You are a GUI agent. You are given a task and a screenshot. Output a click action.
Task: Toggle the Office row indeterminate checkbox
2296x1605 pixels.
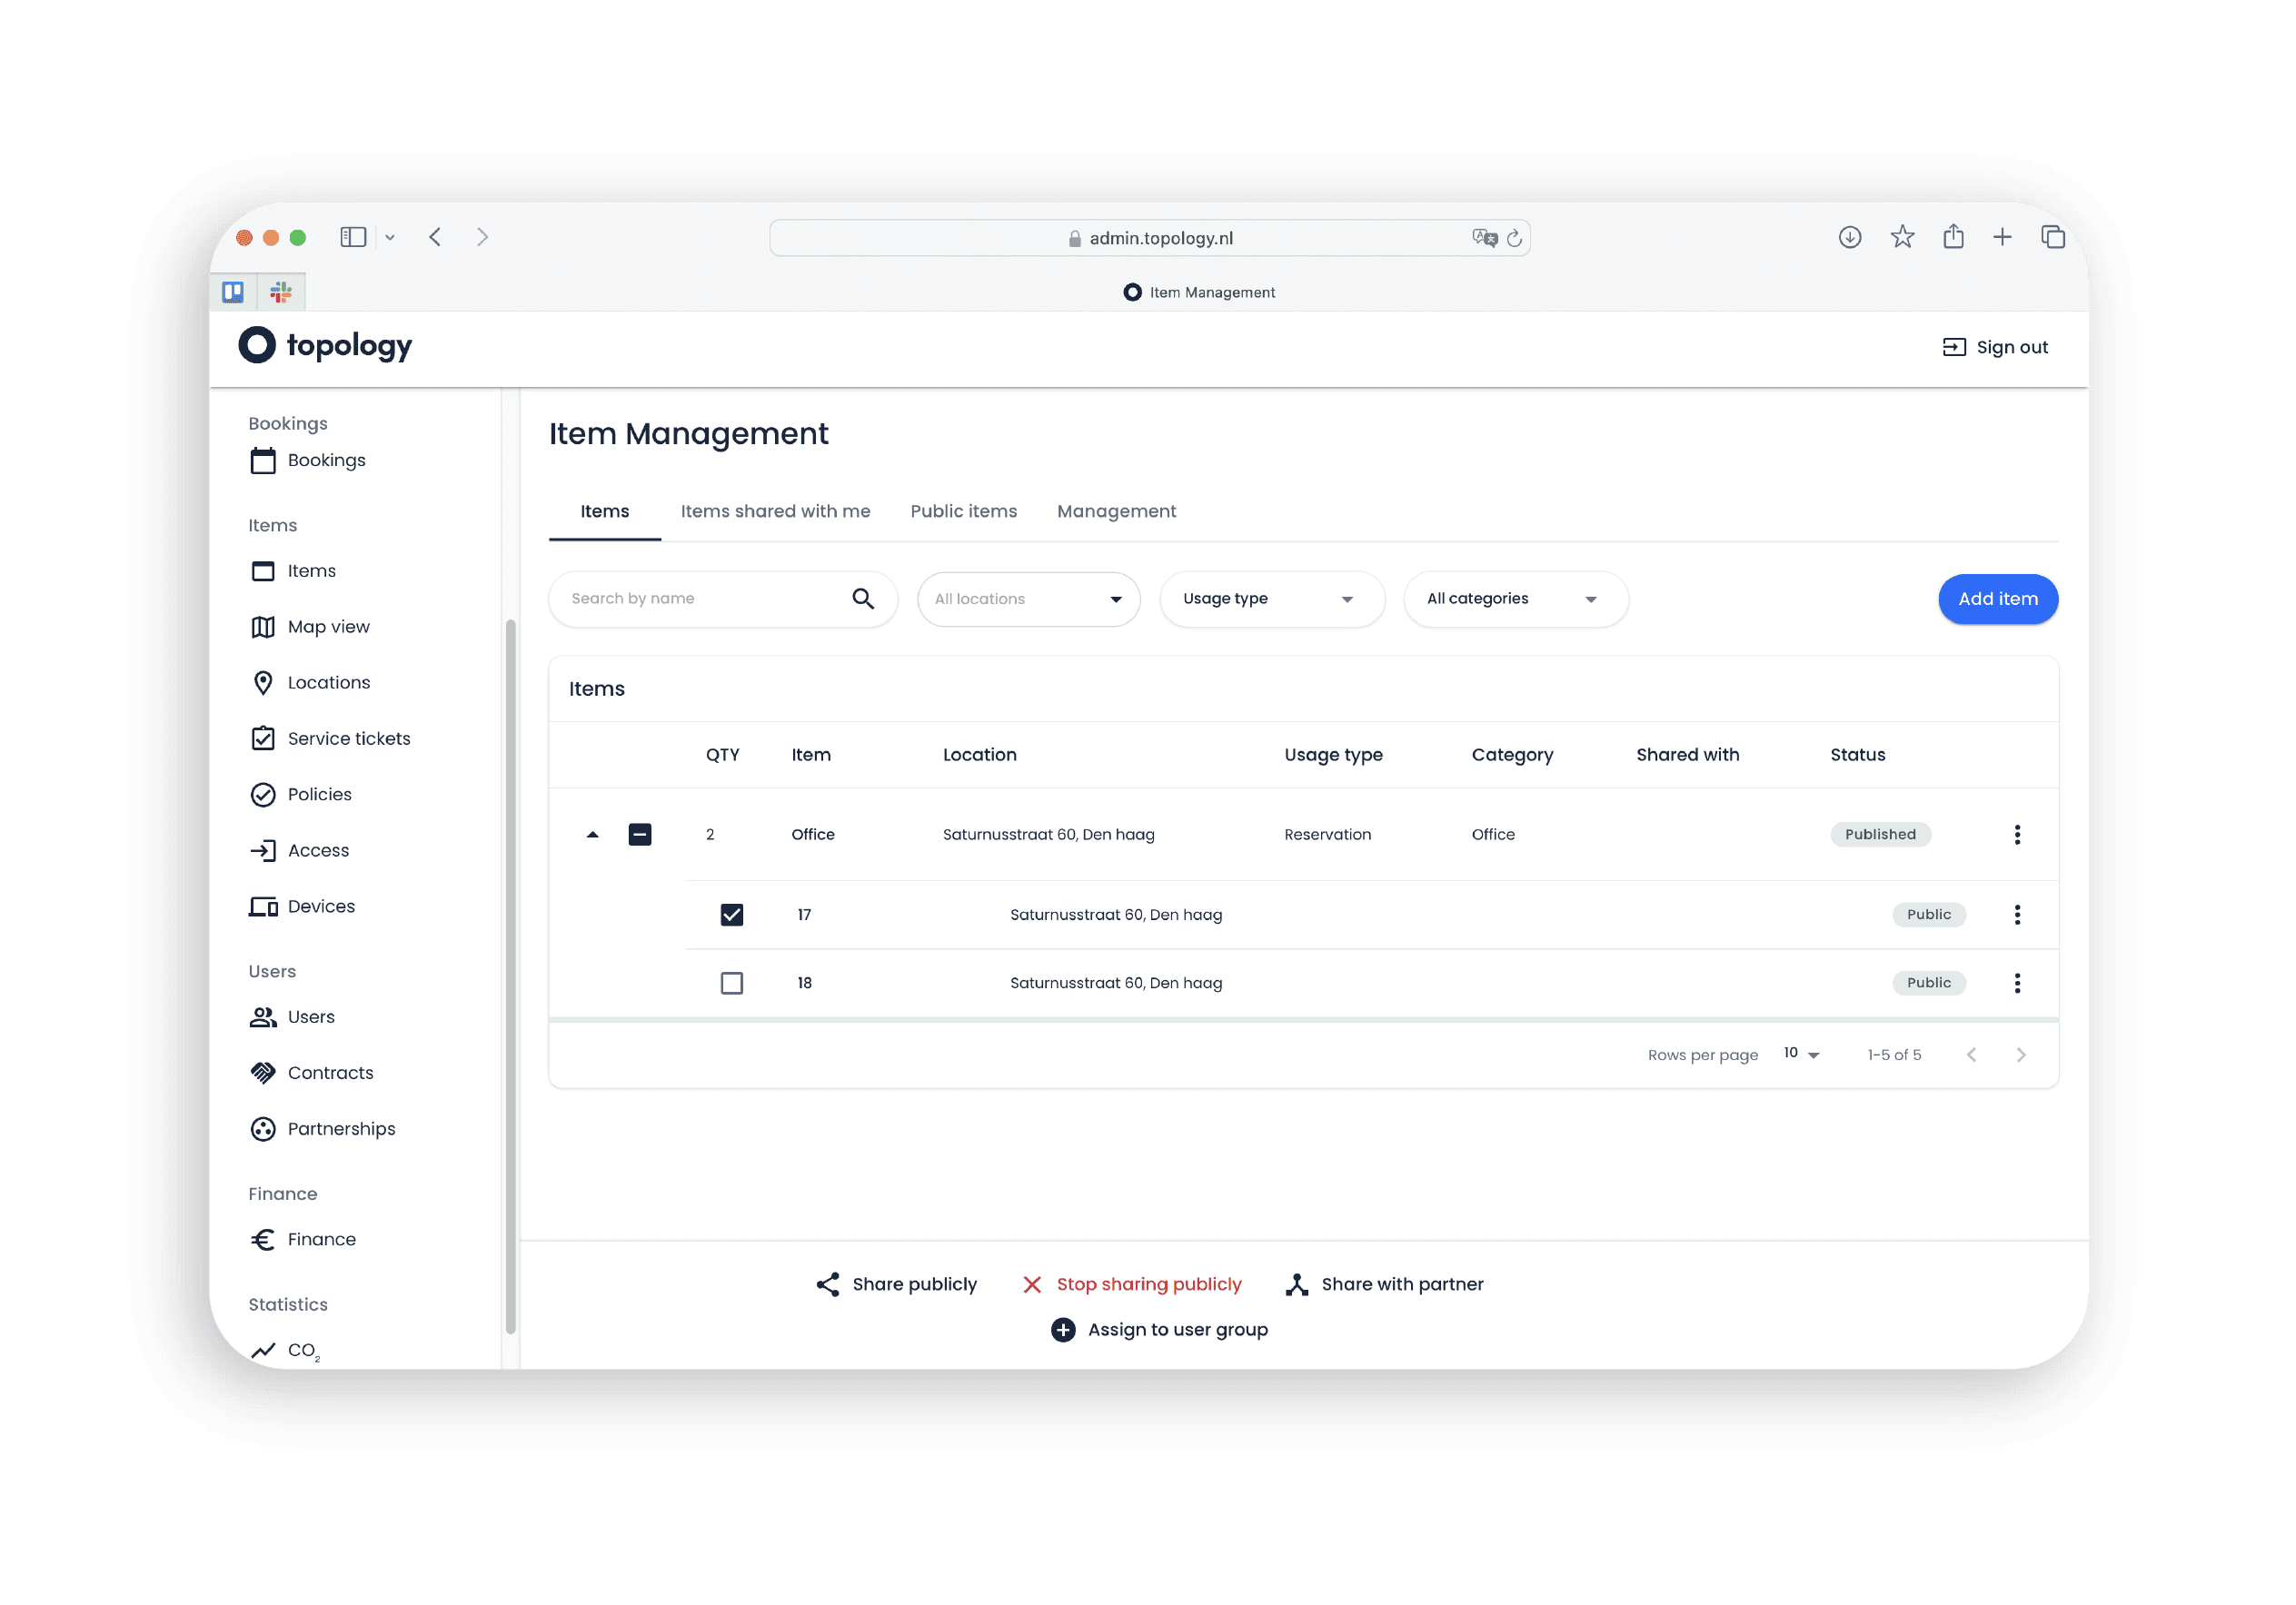click(640, 834)
